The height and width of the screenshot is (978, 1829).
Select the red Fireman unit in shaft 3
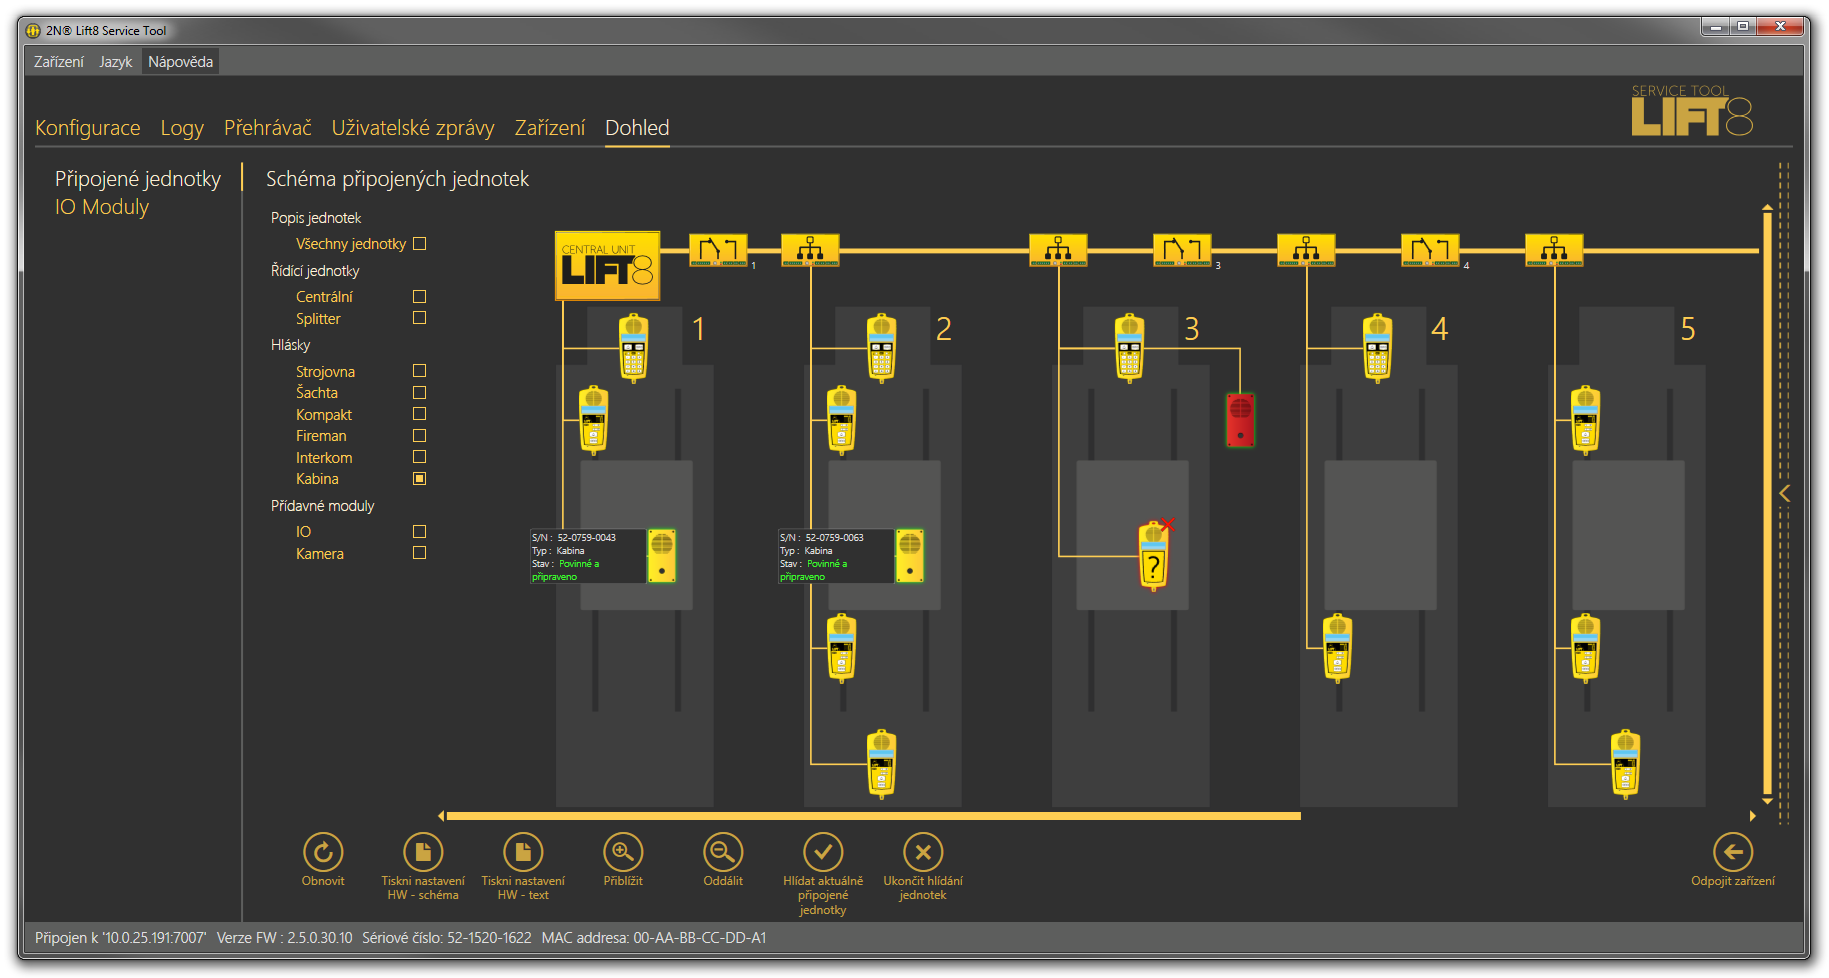point(1240,420)
